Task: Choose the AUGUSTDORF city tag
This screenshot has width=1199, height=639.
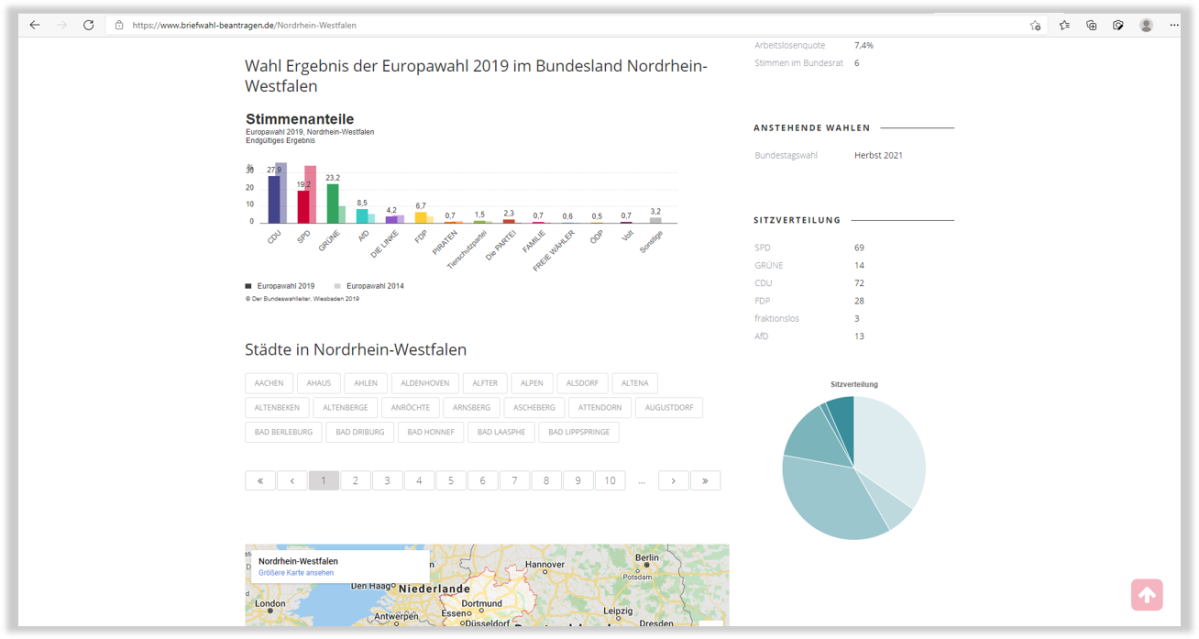Action: 669,407
